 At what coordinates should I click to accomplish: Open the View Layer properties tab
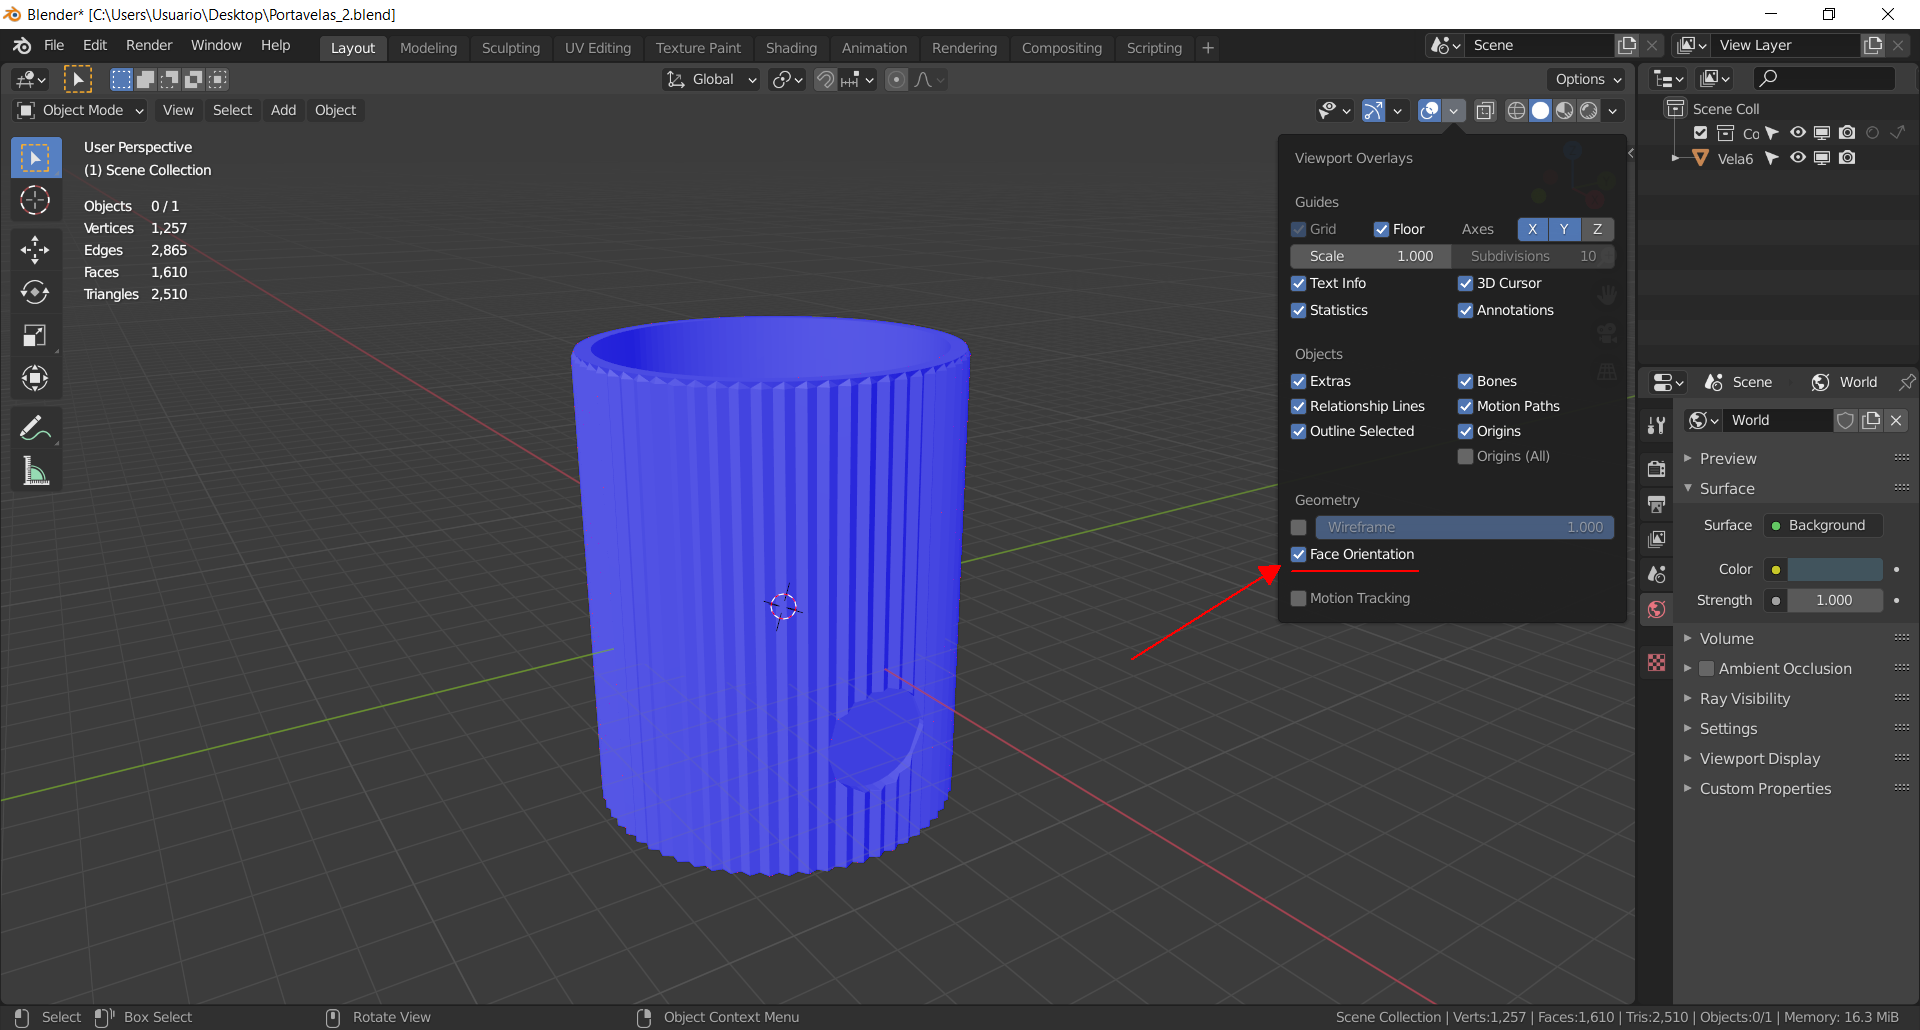[1657, 539]
